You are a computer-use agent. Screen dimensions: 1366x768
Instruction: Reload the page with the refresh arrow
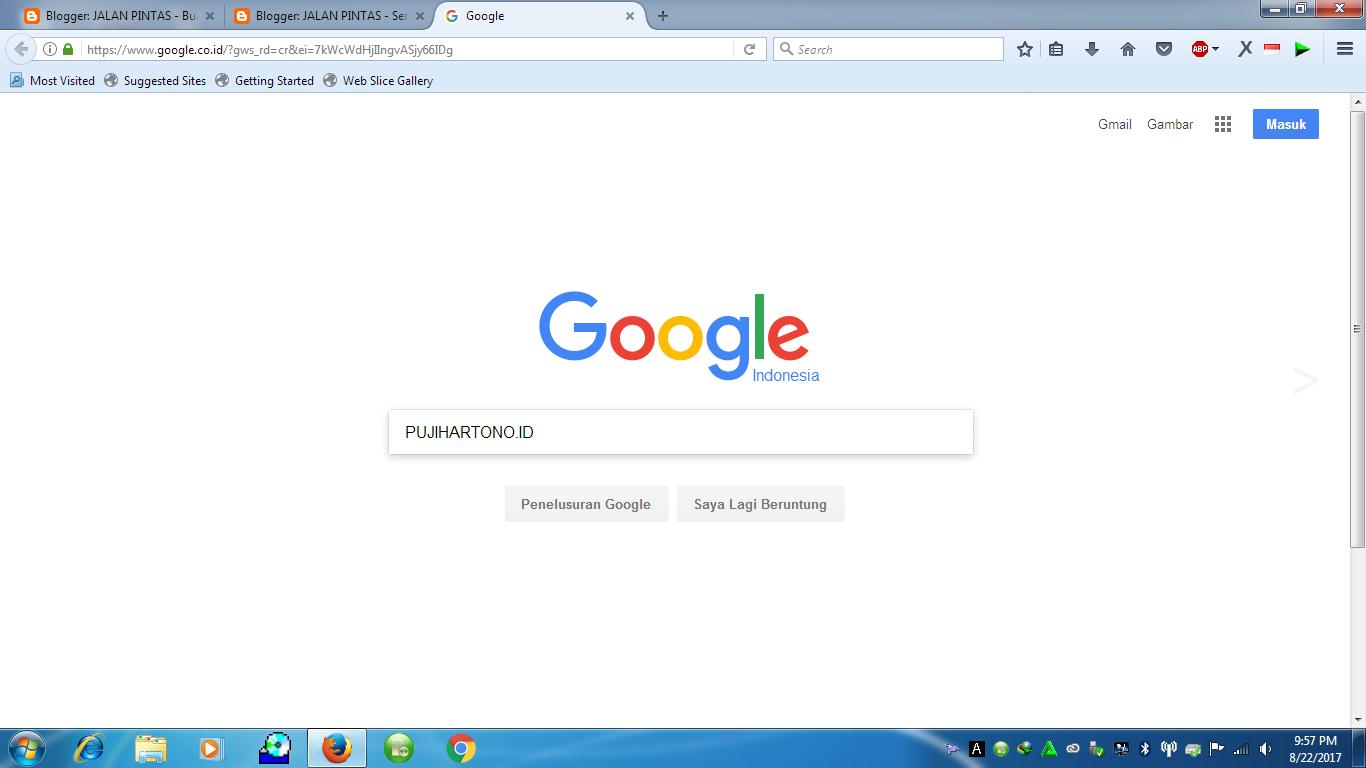pos(749,49)
